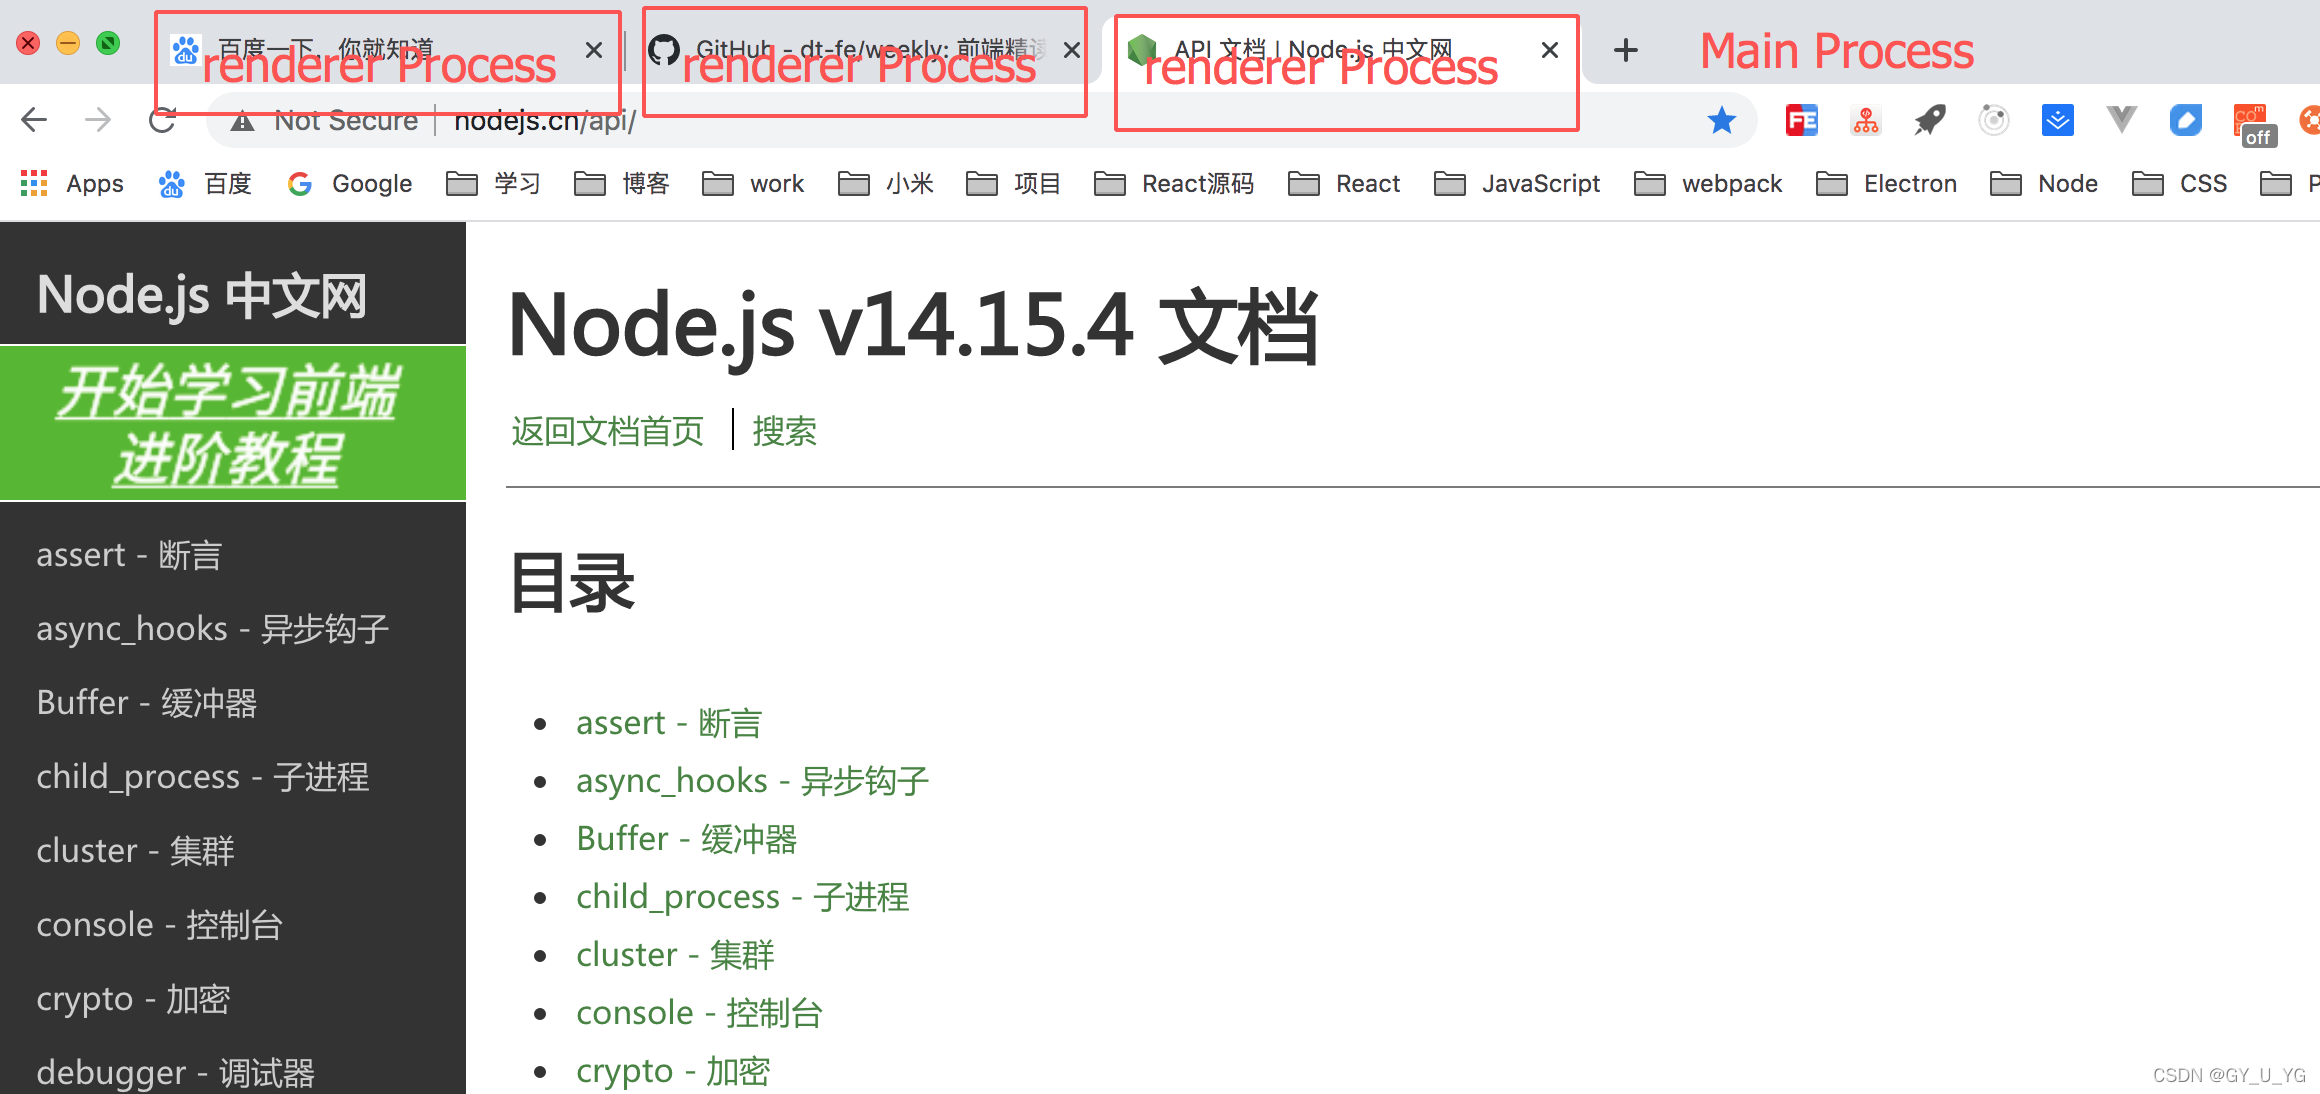
Task: Open the webpack bookmarks folder
Action: coord(1709,184)
